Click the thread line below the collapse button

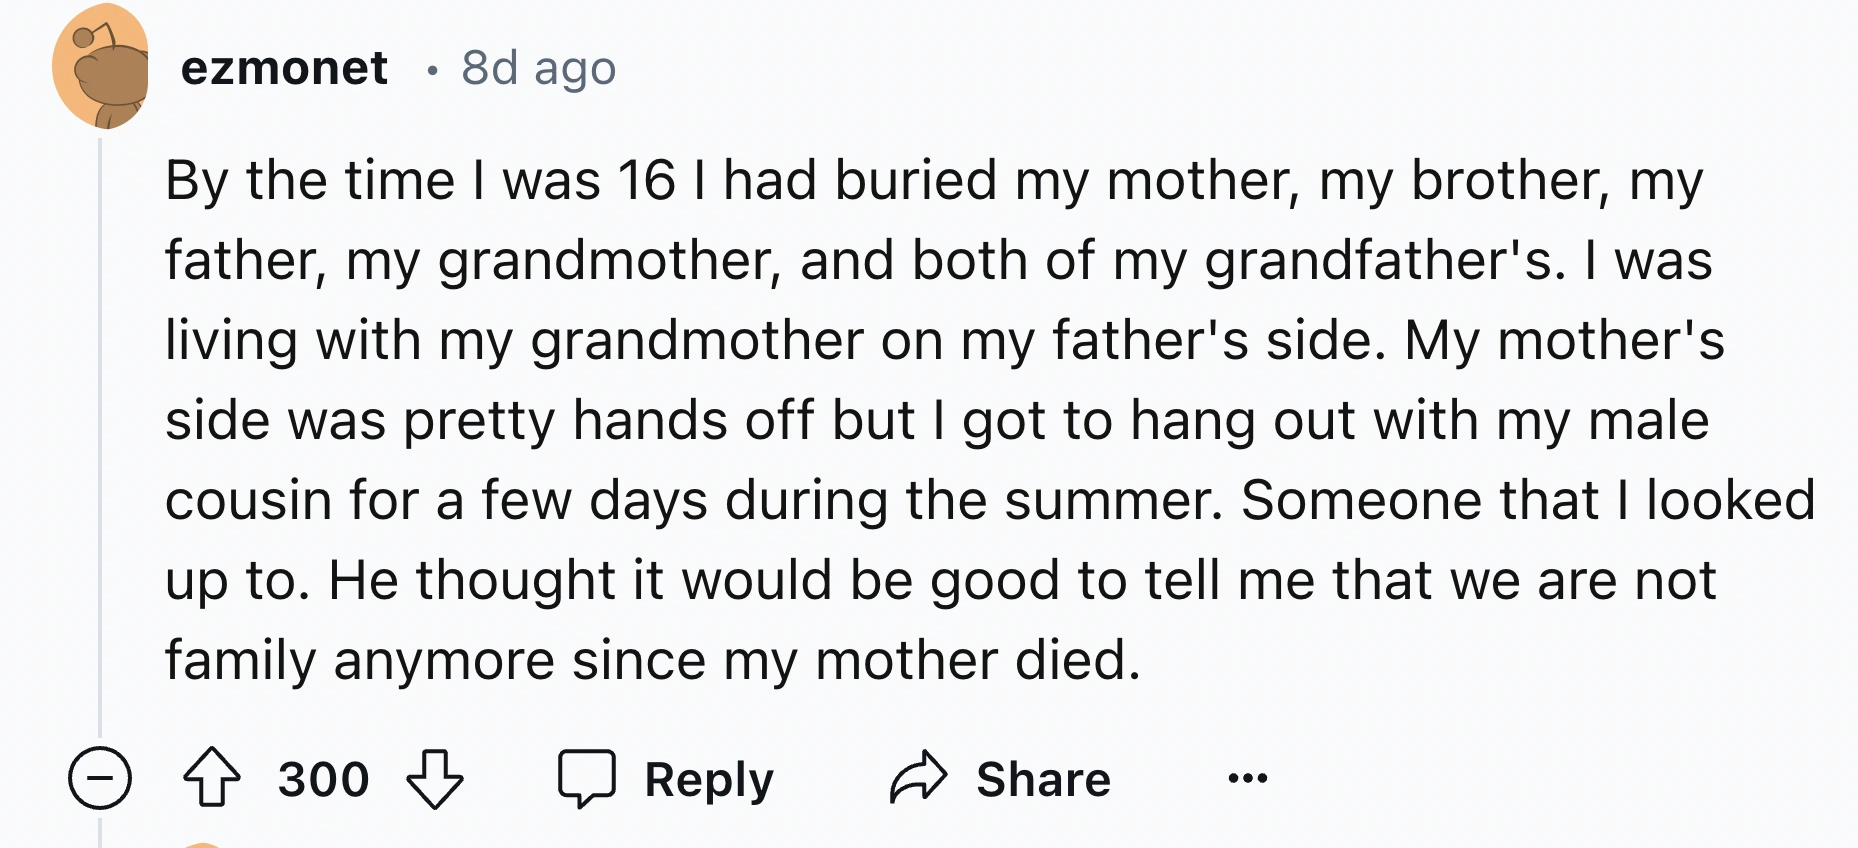pos(100,830)
